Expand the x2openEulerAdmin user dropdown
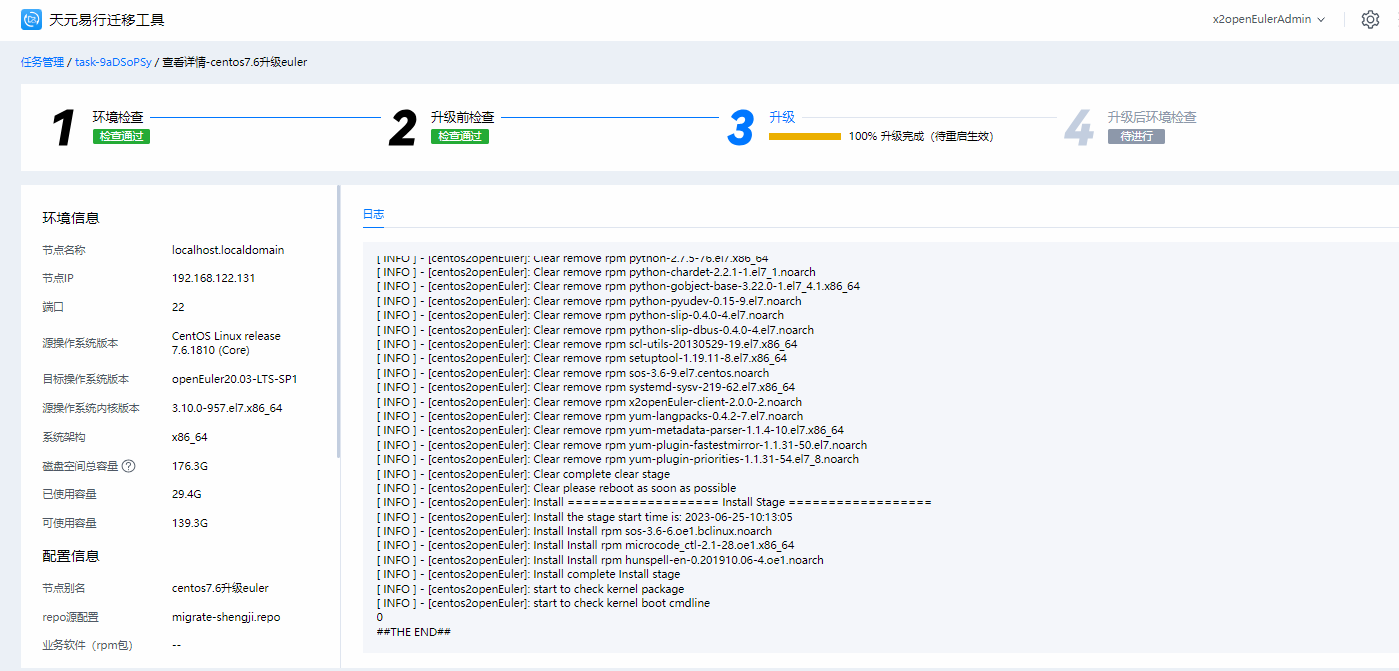The height and width of the screenshot is (671, 1399). [x=1268, y=19]
